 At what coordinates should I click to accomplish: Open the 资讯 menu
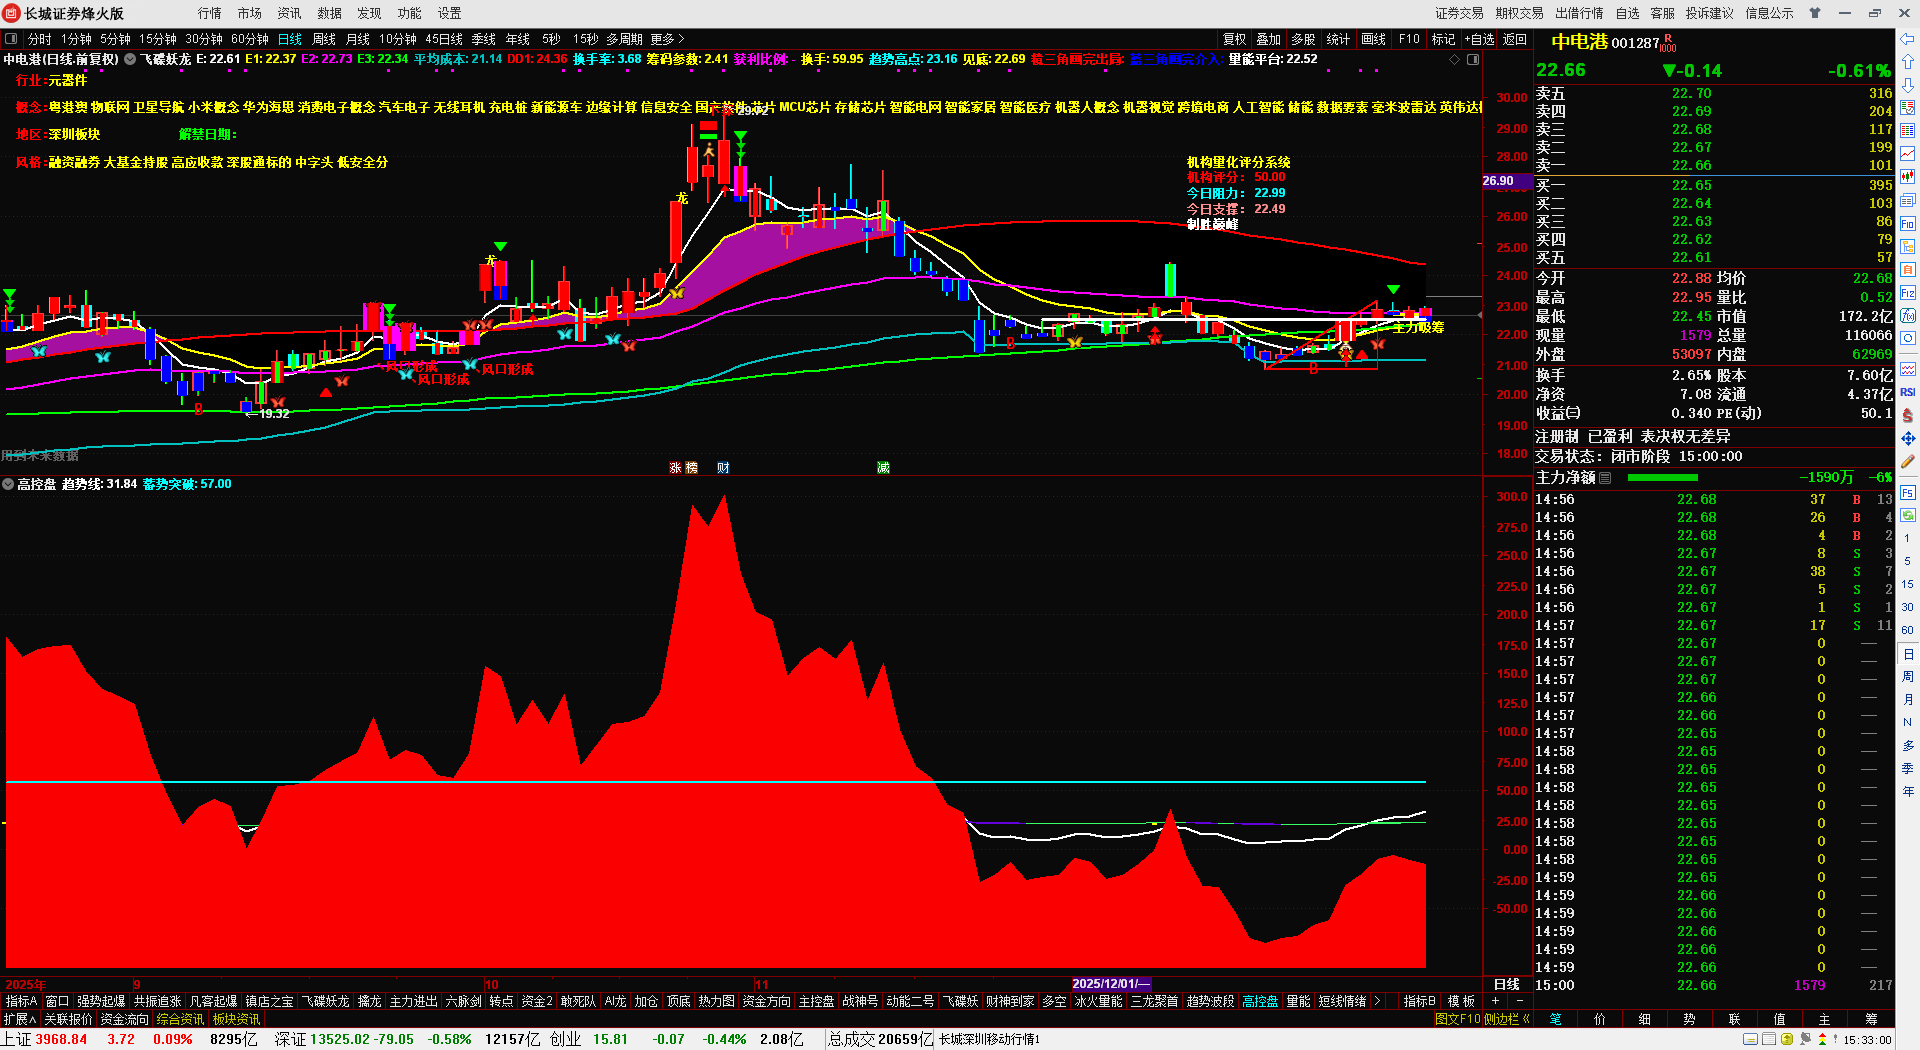click(x=290, y=13)
